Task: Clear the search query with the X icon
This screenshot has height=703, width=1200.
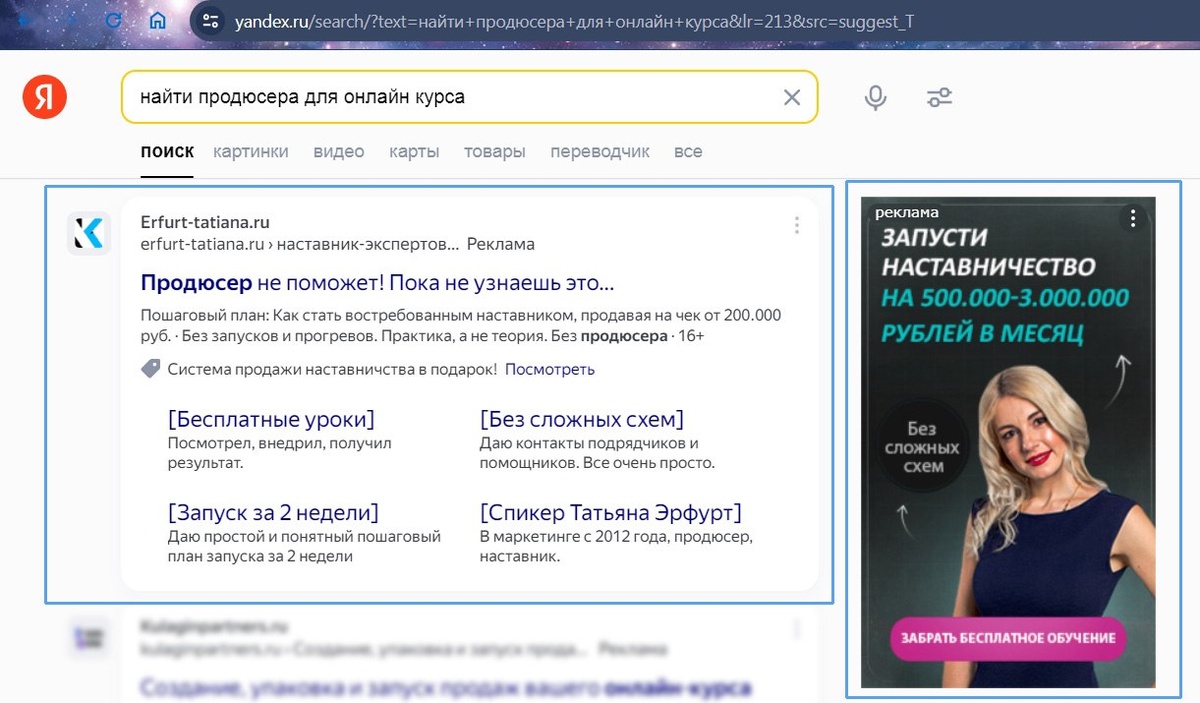Action: 791,97
